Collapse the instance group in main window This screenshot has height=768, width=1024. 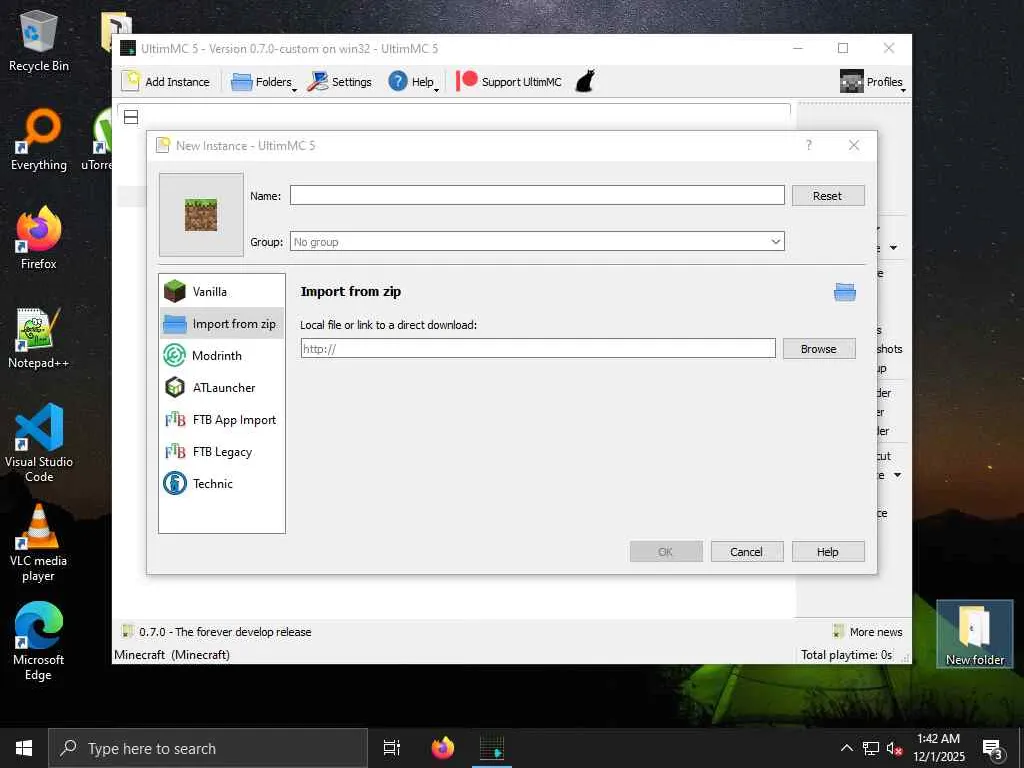(x=131, y=117)
